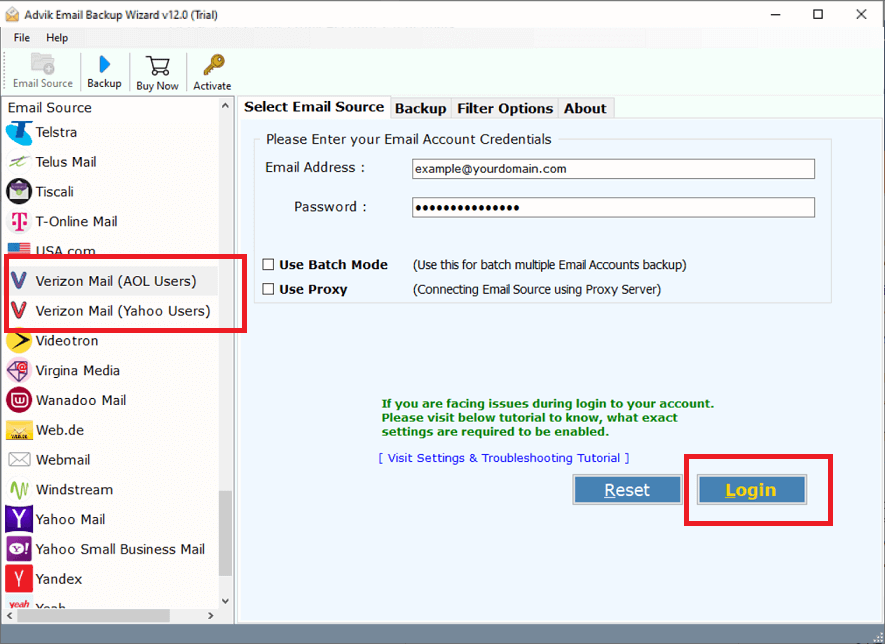
Task: Select the Virgina Media icon
Action: point(19,370)
